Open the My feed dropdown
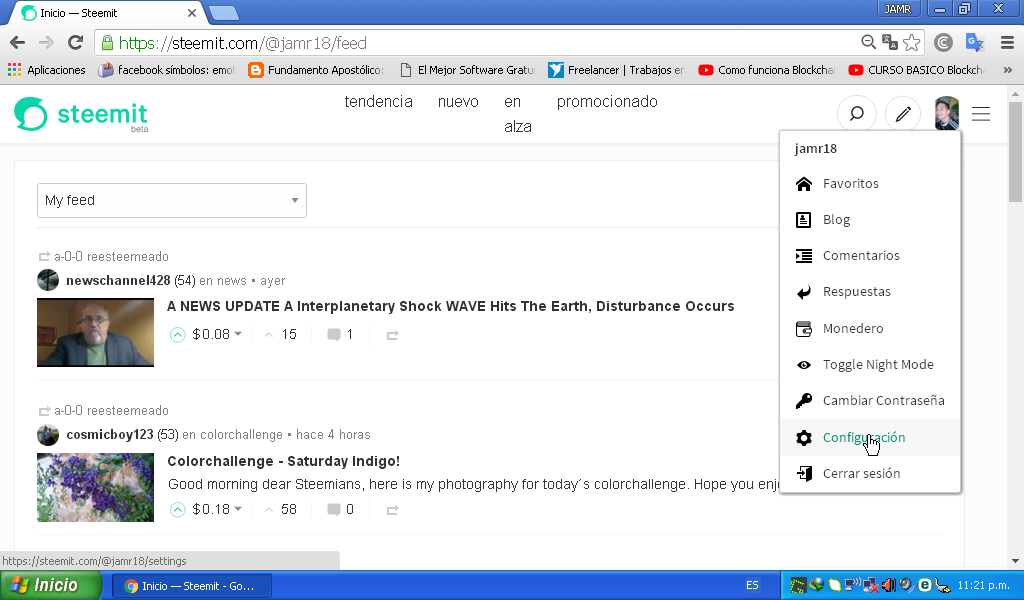The image size is (1024, 600). click(x=172, y=200)
